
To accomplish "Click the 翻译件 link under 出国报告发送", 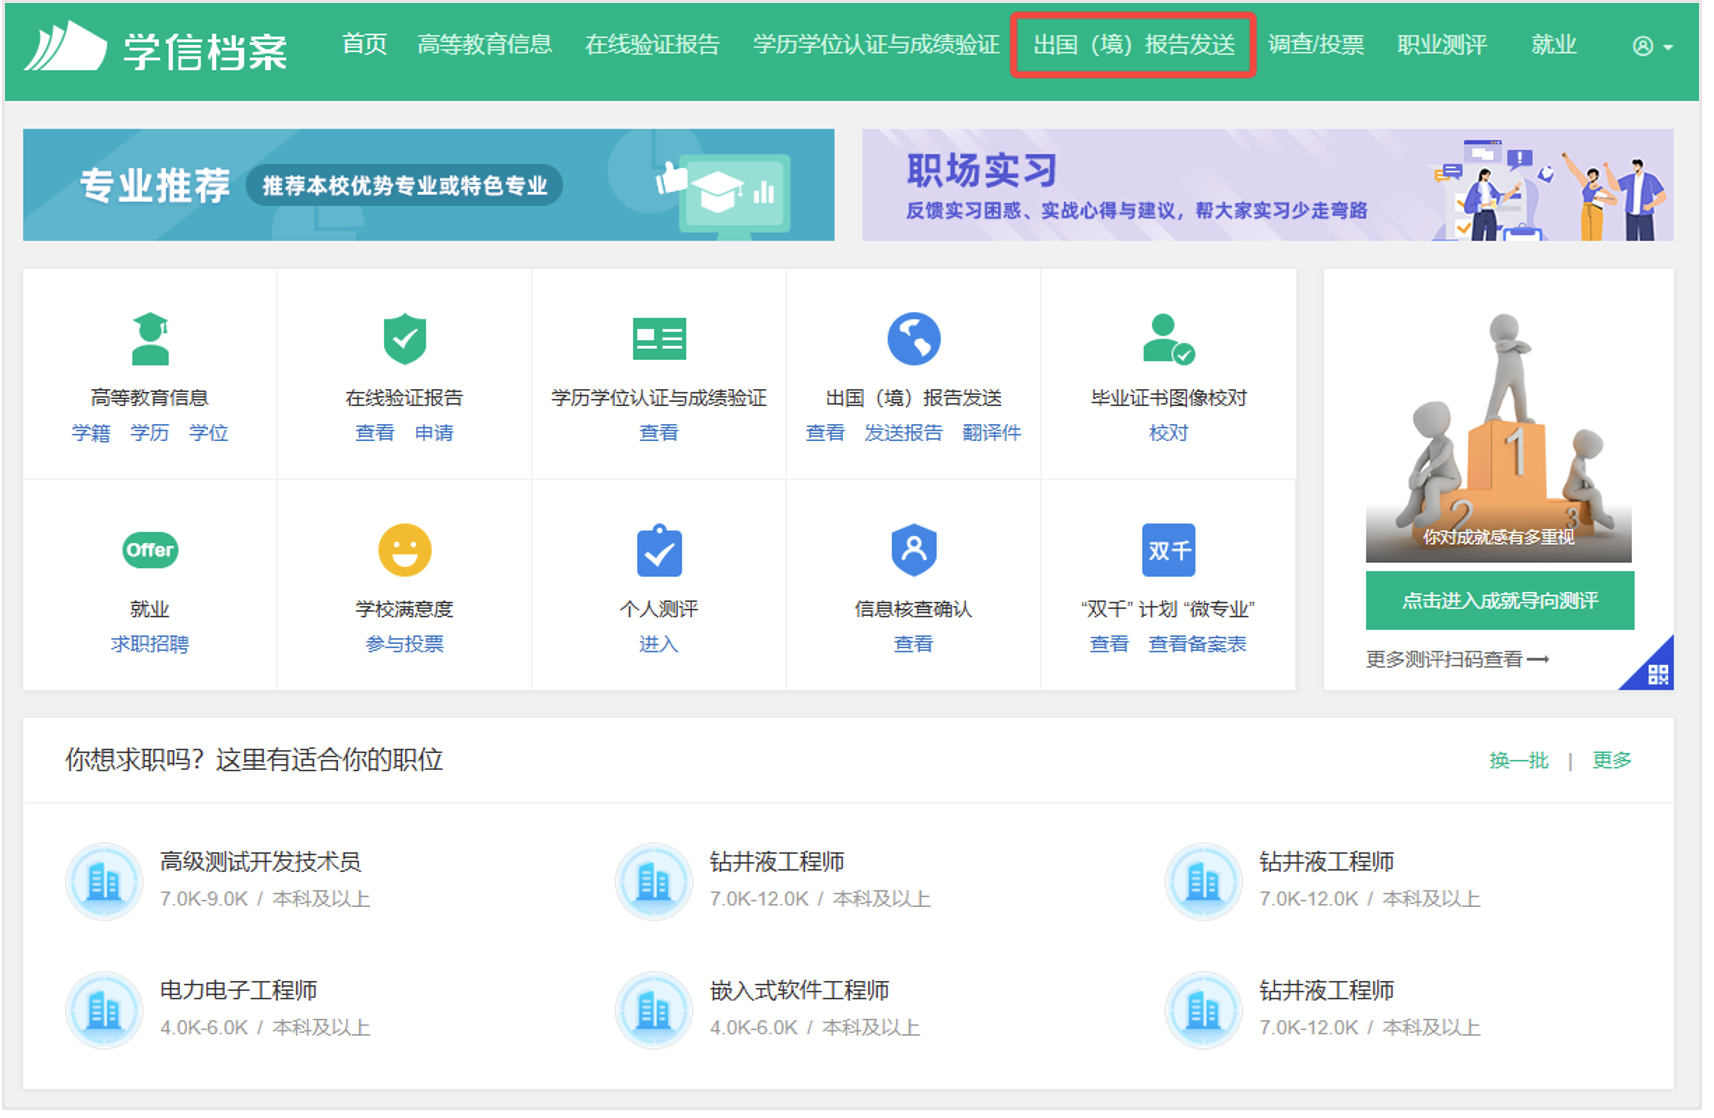I will coord(991,433).
